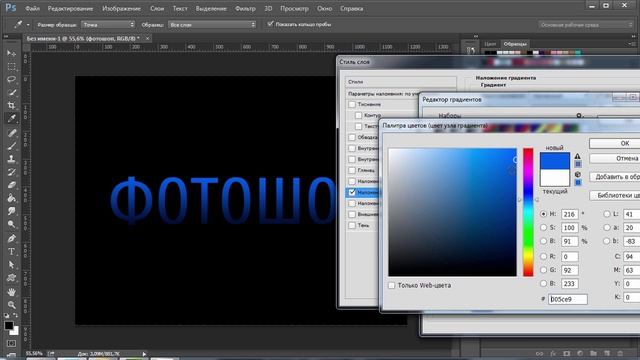
Task: Select the Стили item in Layer Style
Action: pos(400,82)
